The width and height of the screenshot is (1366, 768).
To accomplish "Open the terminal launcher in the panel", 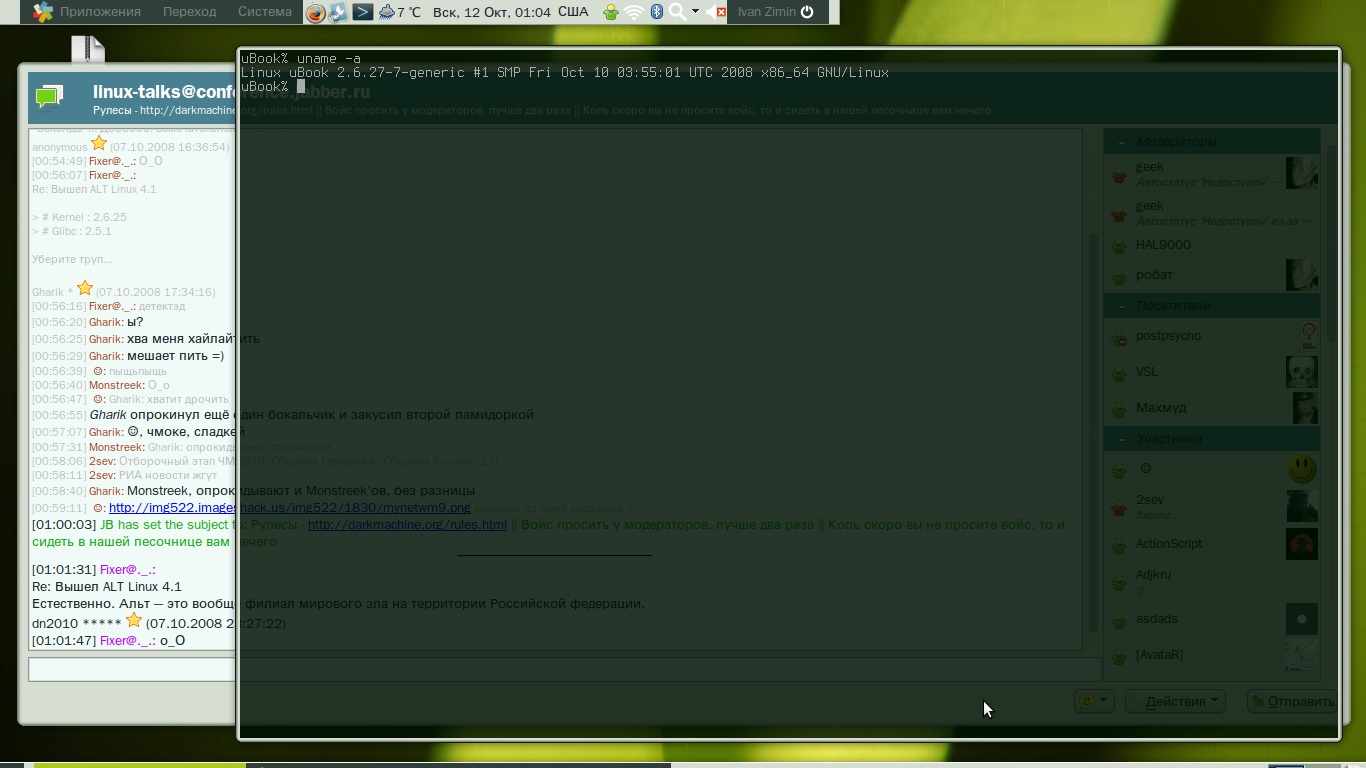I will coord(363,12).
